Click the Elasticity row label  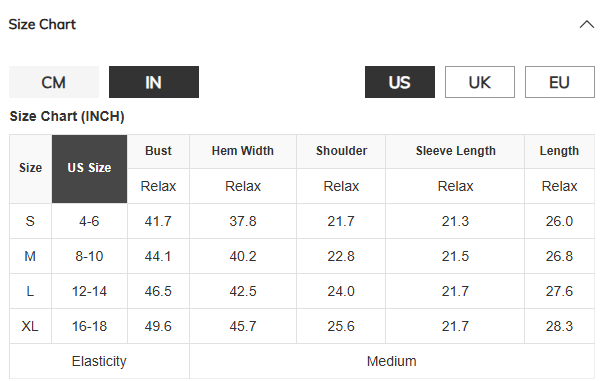click(99, 361)
